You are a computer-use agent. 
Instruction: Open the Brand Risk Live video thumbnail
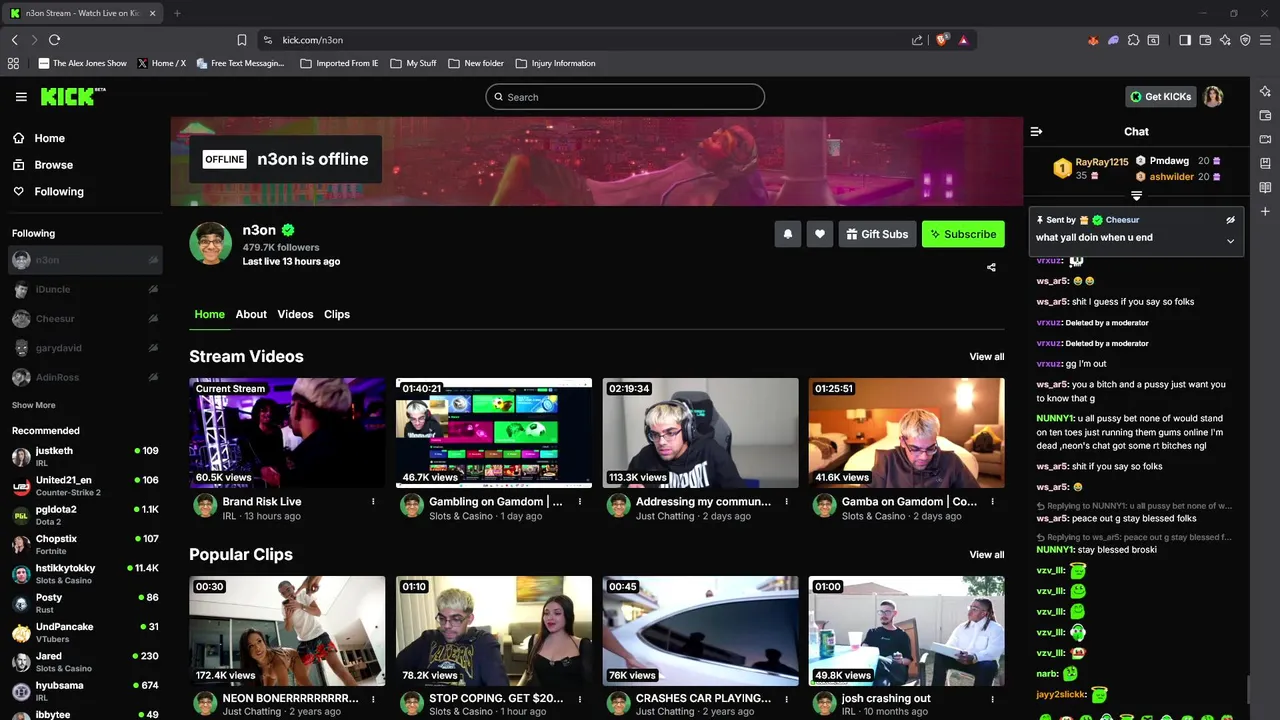[x=287, y=433]
